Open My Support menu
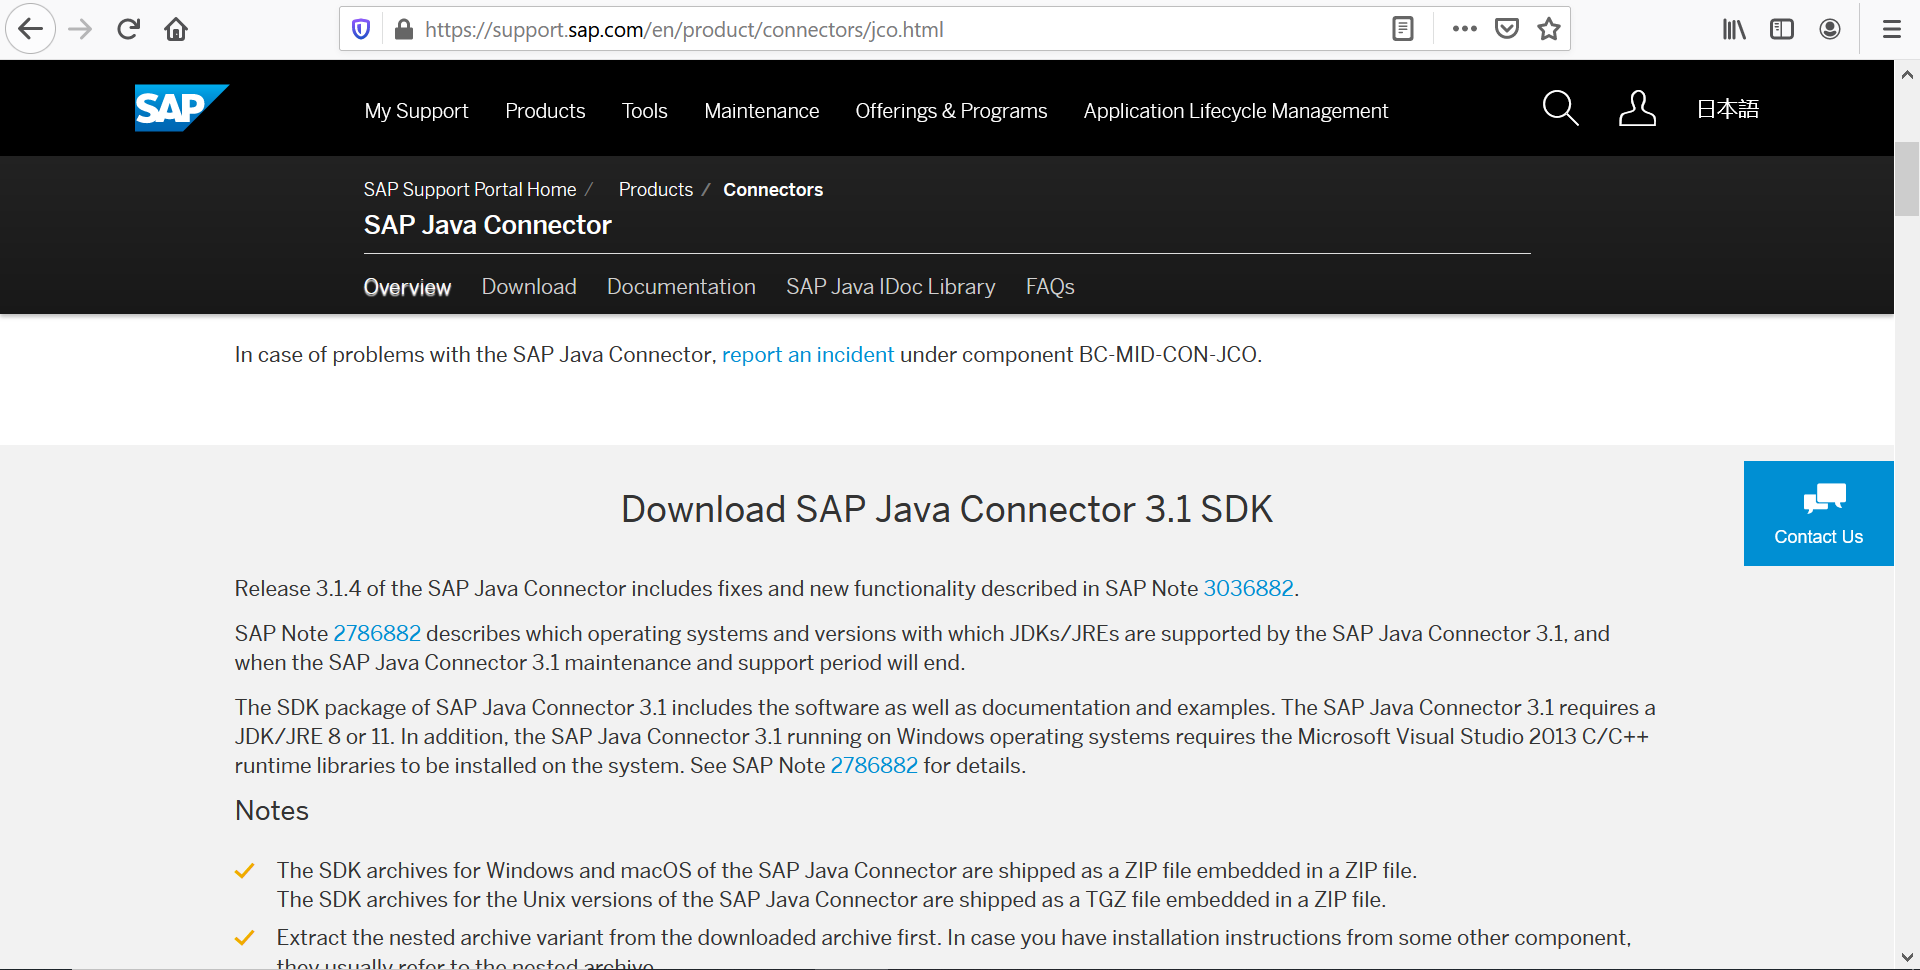The width and height of the screenshot is (1920, 970). pyautogui.click(x=416, y=111)
